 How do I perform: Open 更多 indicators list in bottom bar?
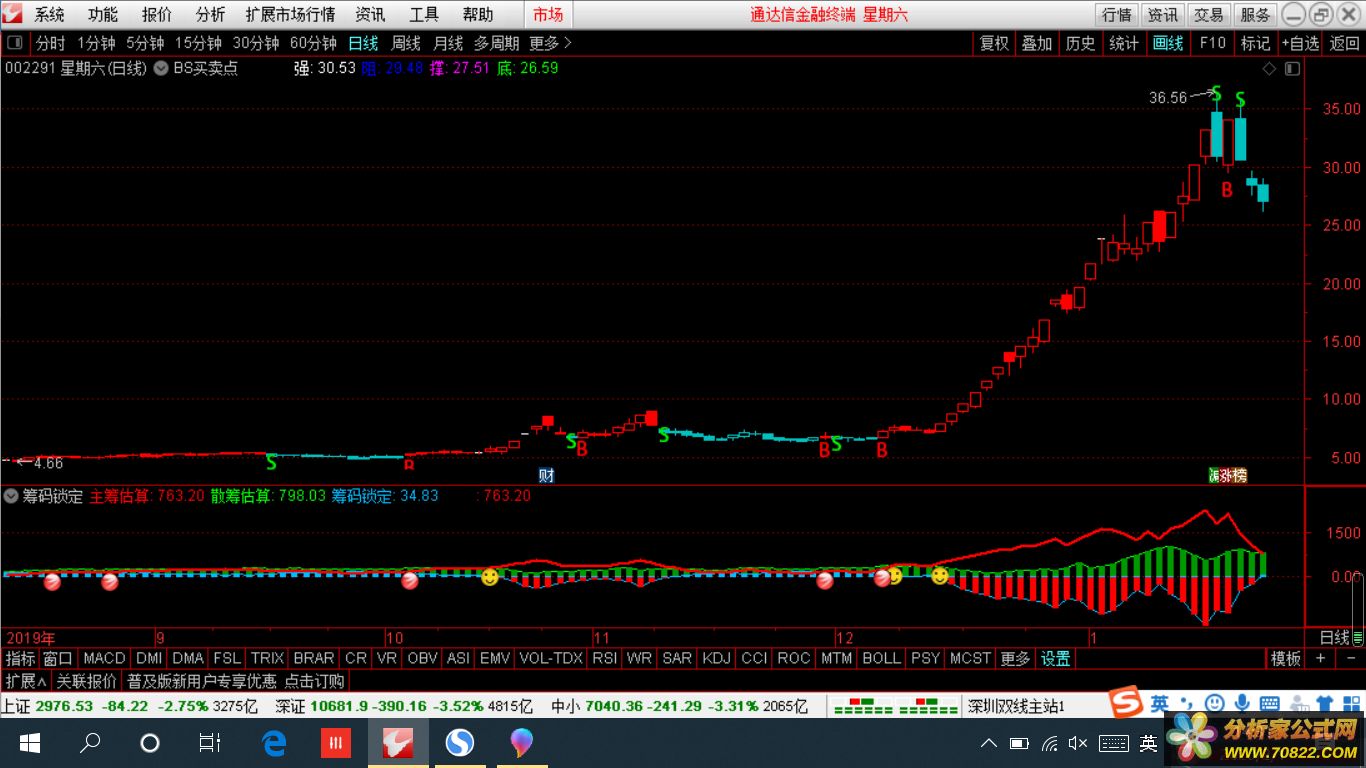point(1015,658)
